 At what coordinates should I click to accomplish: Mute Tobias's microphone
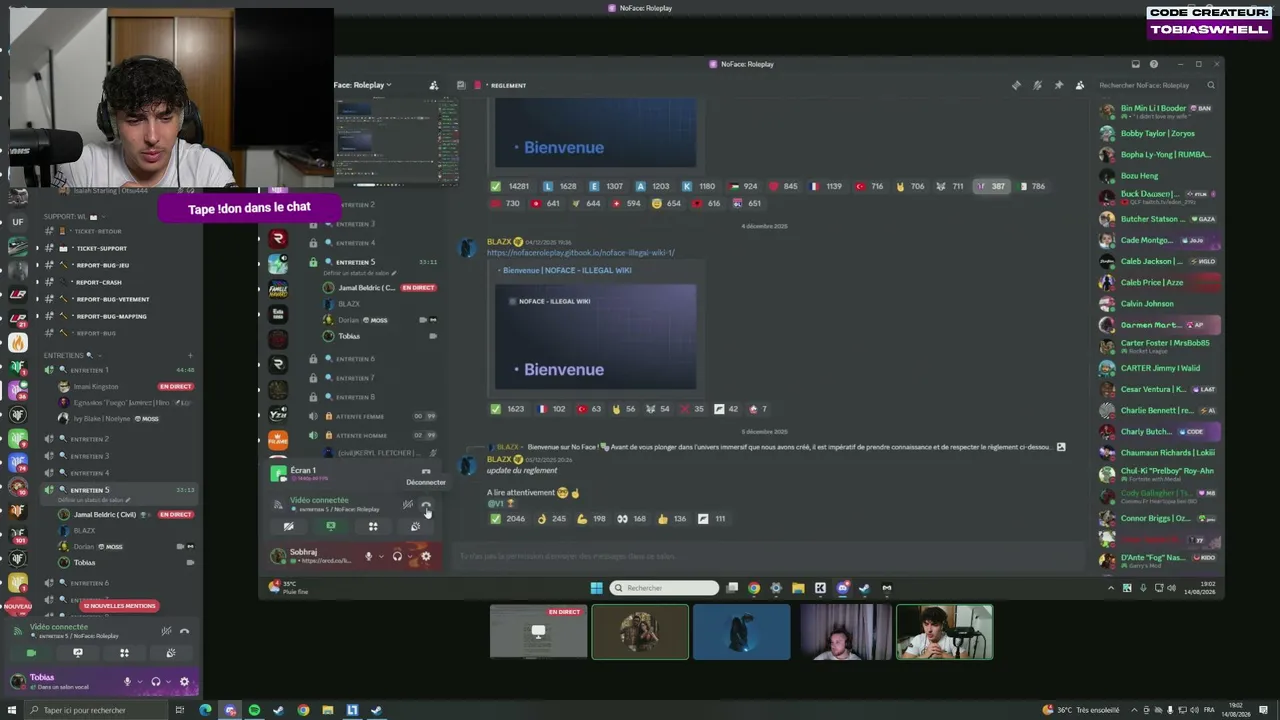(126, 682)
